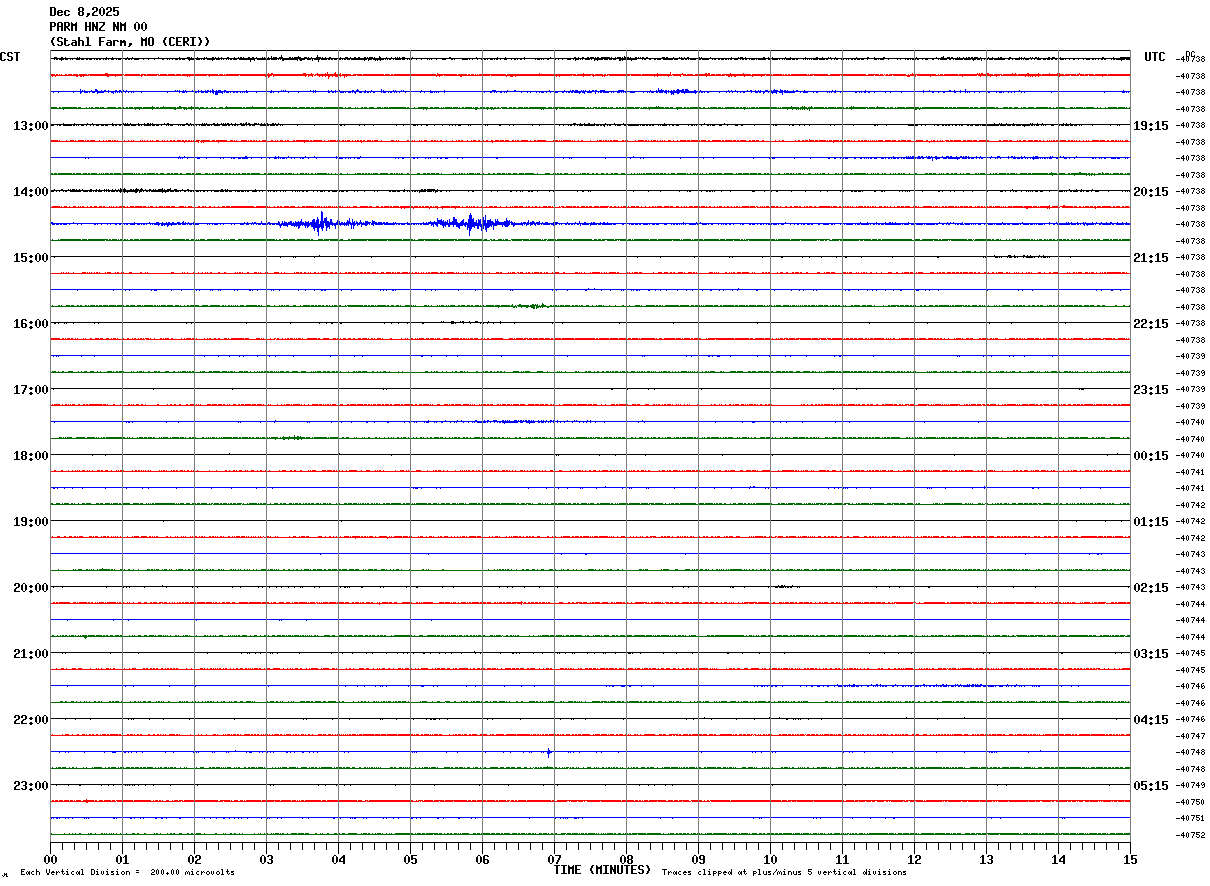Select the 23:00 CST row label
Screen dimensions: 1210x886
[31, 785]
